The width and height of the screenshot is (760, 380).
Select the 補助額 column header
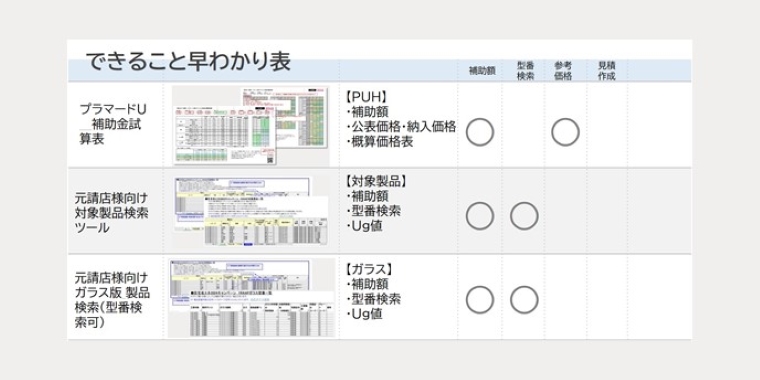(x=482, y=71)
